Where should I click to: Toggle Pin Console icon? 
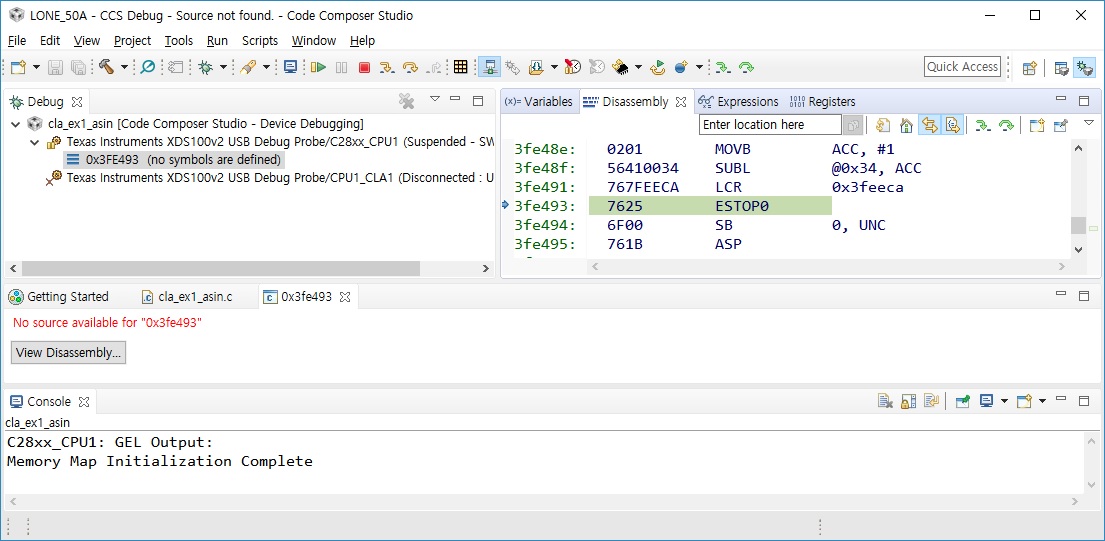coord(963,401)
